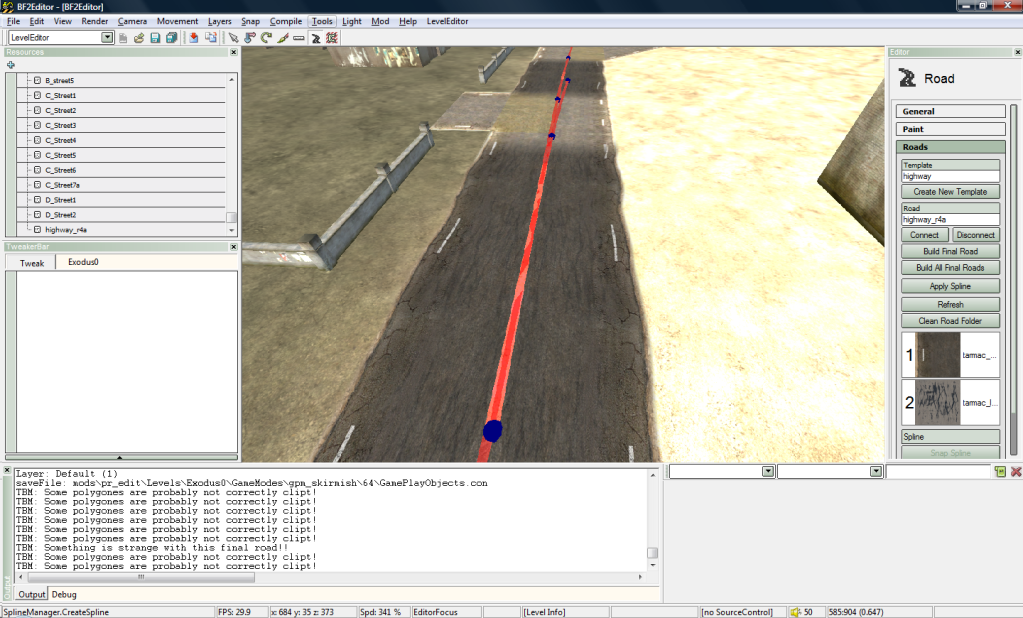Open the Render menu
The image size is (1023, 618).
coord(95,21)
